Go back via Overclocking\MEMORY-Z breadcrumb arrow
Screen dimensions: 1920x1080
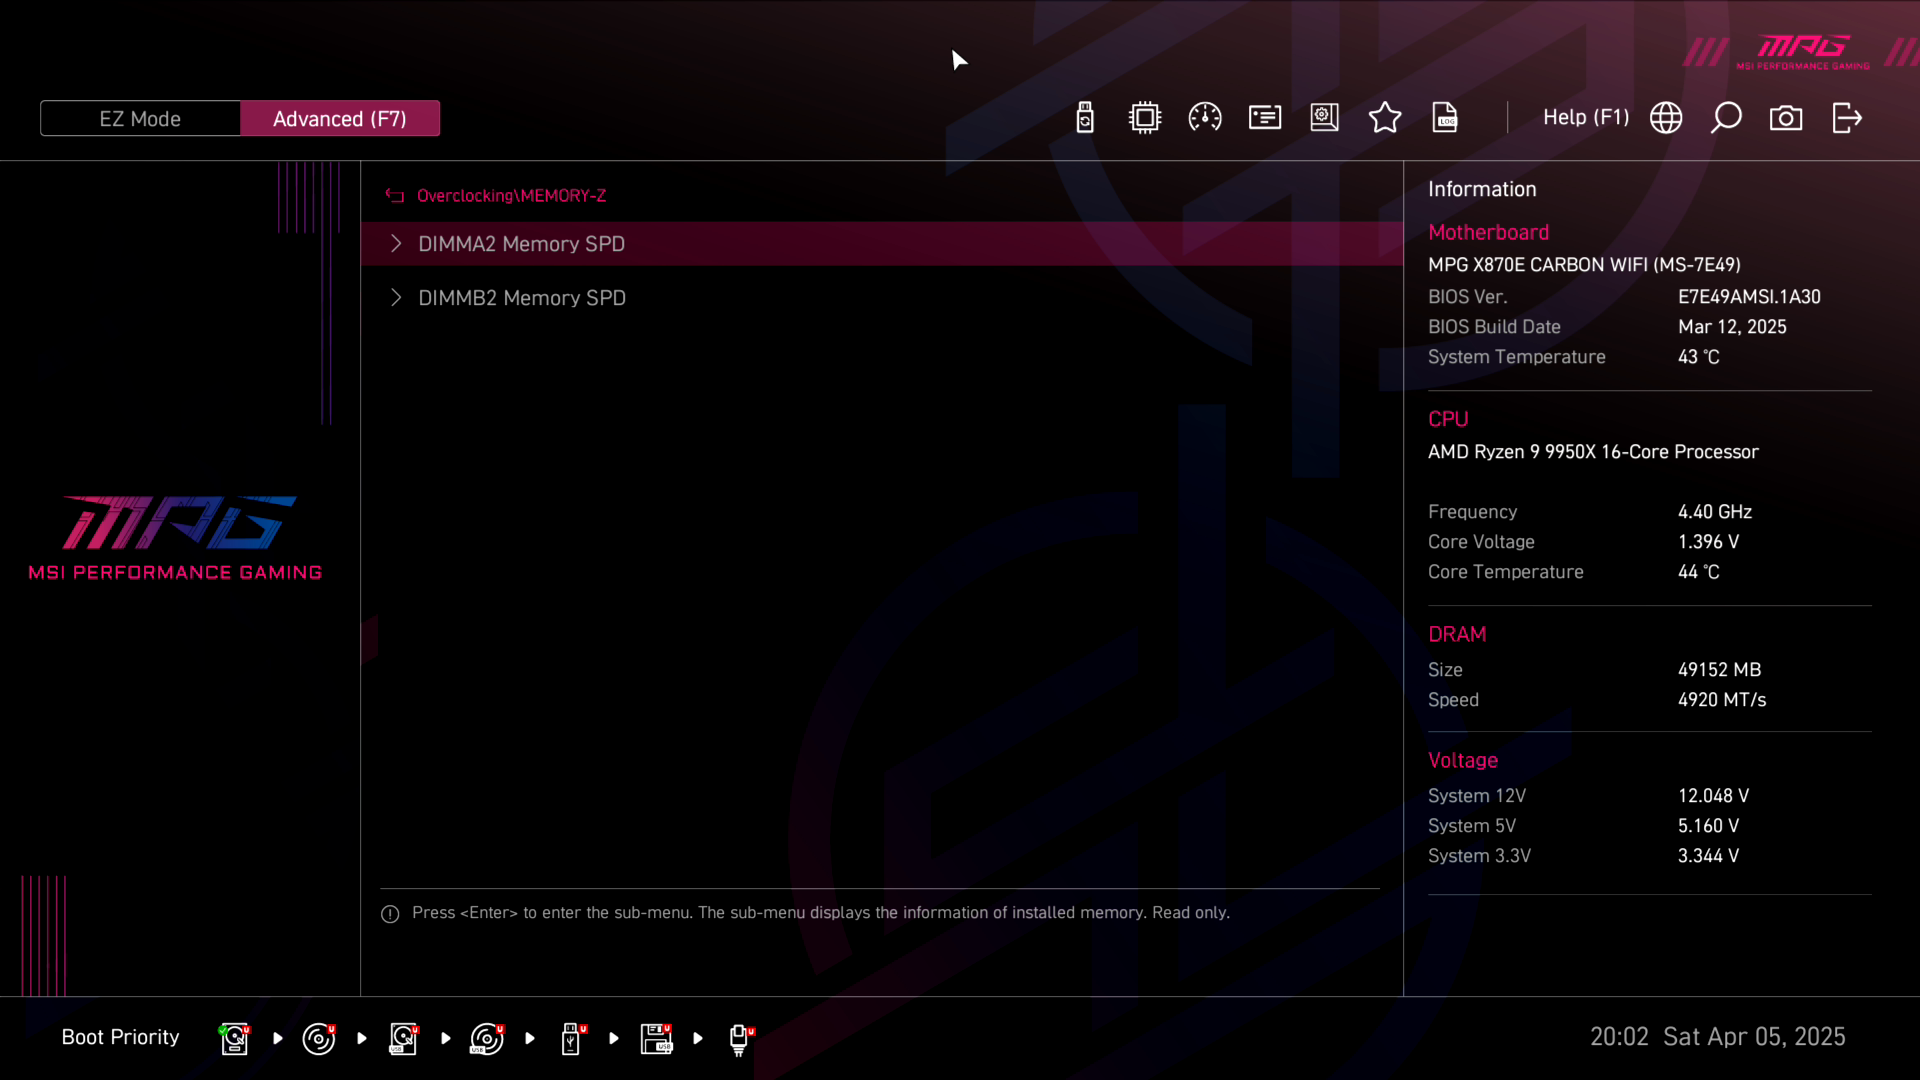click(395, 196)
